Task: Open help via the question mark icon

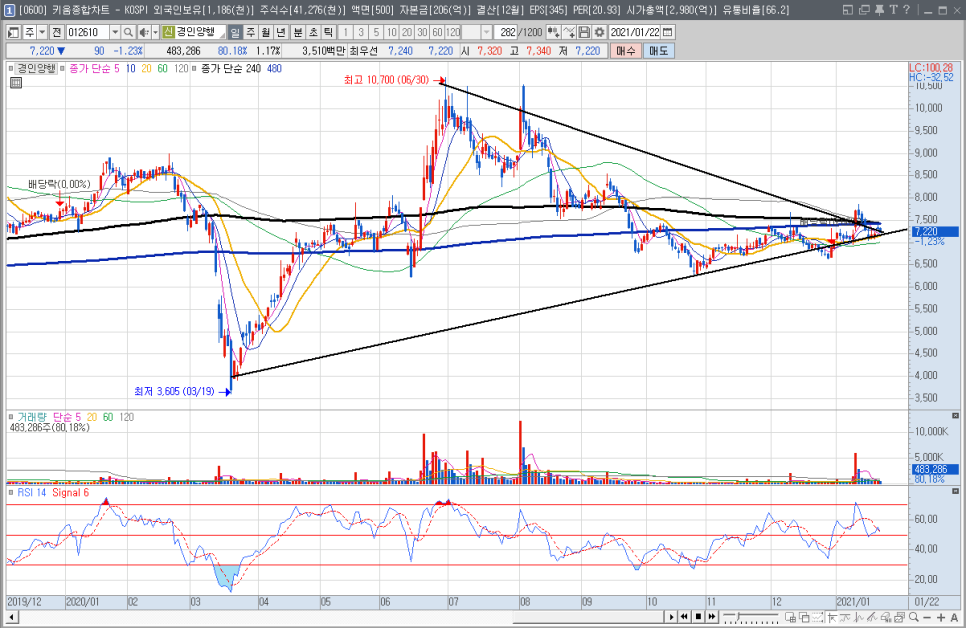Action: [906, 10]
